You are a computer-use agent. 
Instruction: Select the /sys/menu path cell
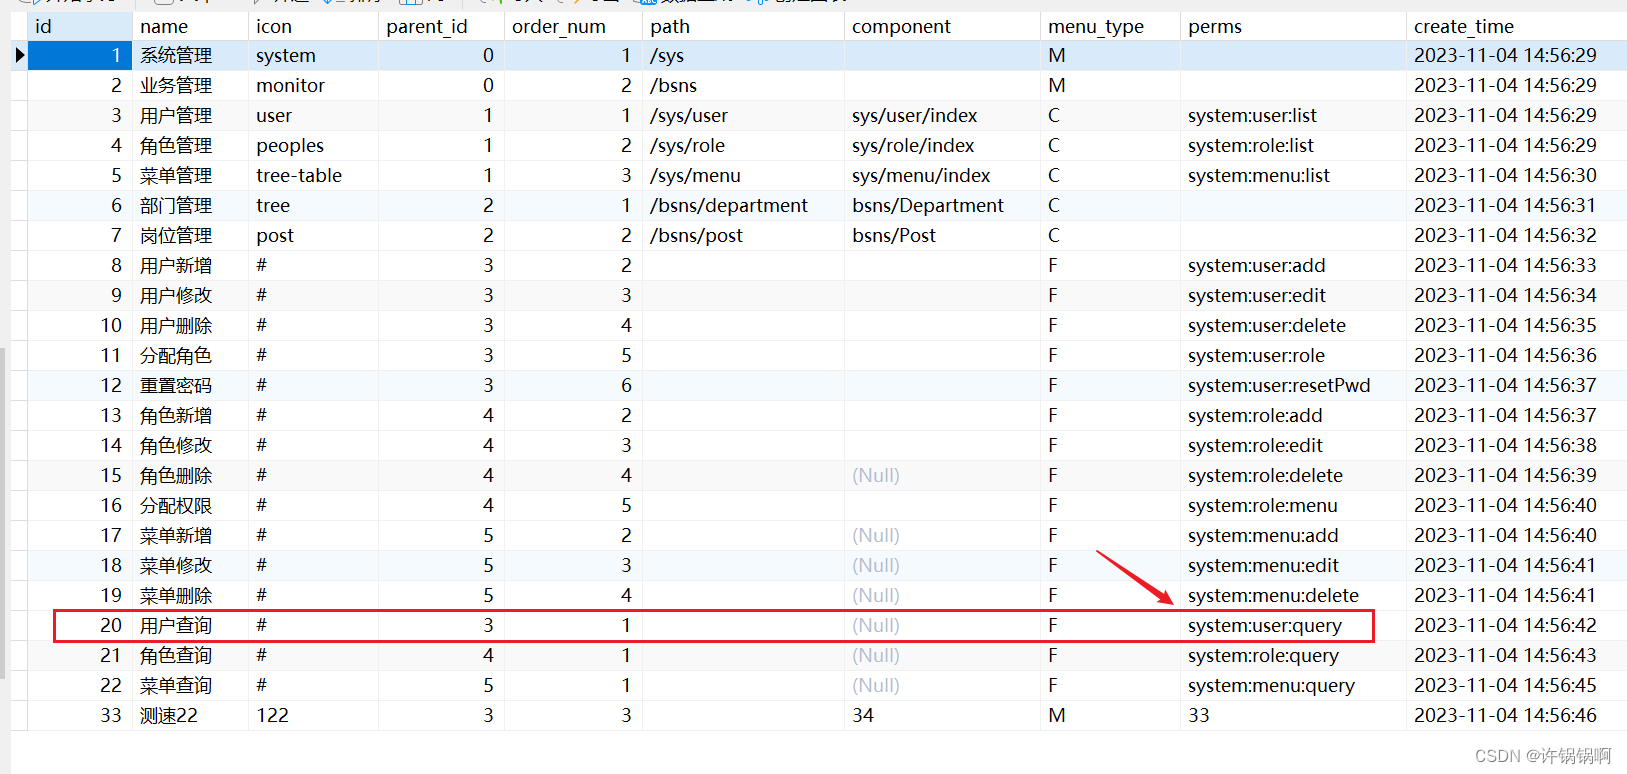[743, 176]
